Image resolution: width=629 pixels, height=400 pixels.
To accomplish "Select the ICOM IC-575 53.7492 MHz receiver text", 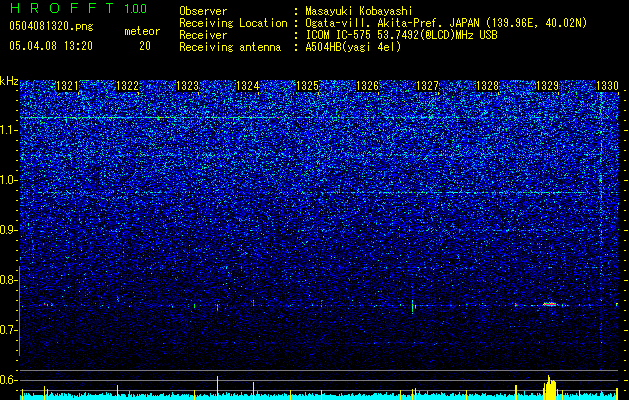I will pyautogui.click(x=401, y=35).
